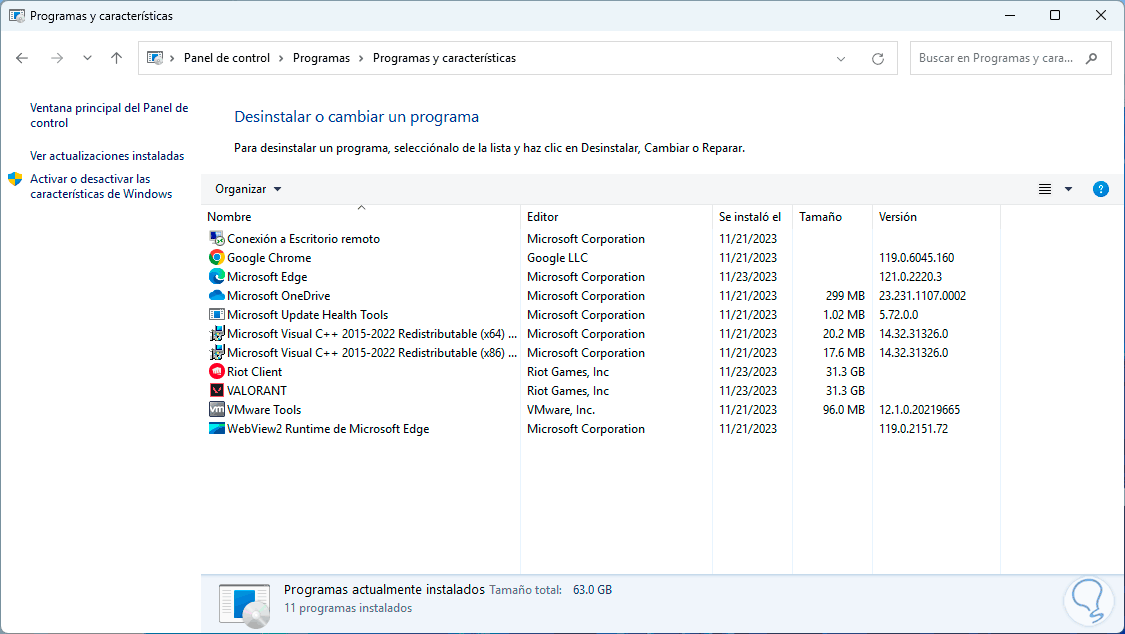The width and height of the screenshot is (1125, 634).
Task: Open the Organizar dropdown menu
Action: [248, 189]
